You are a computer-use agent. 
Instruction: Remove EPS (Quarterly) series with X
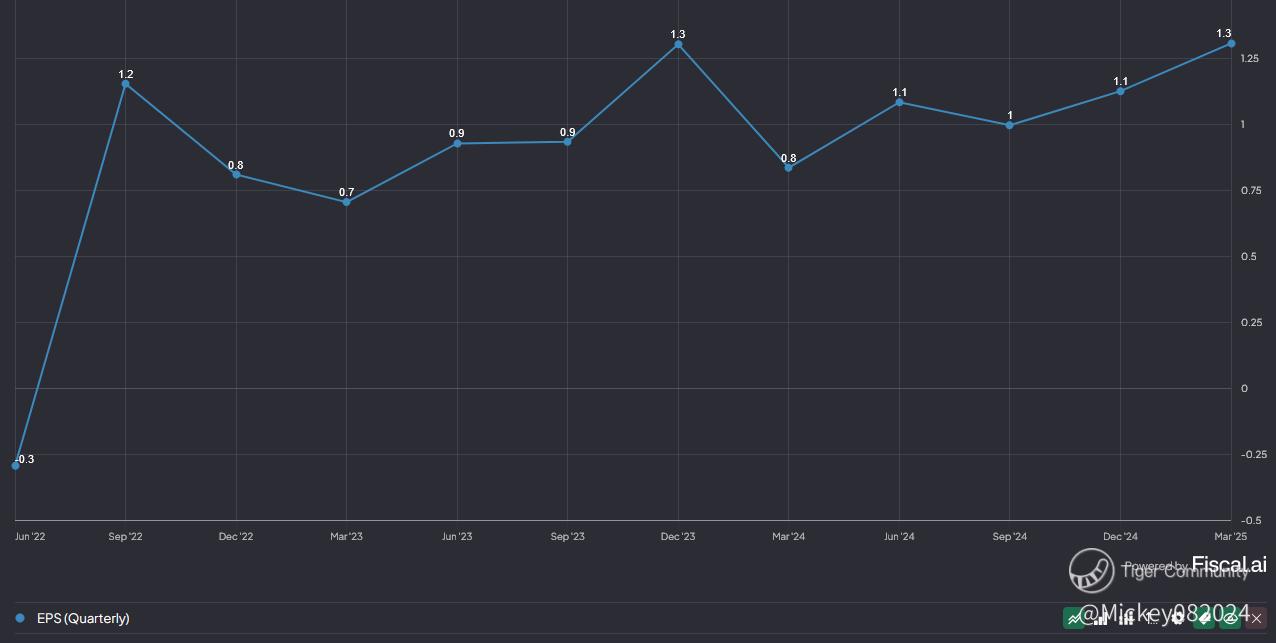point(1256,618)
